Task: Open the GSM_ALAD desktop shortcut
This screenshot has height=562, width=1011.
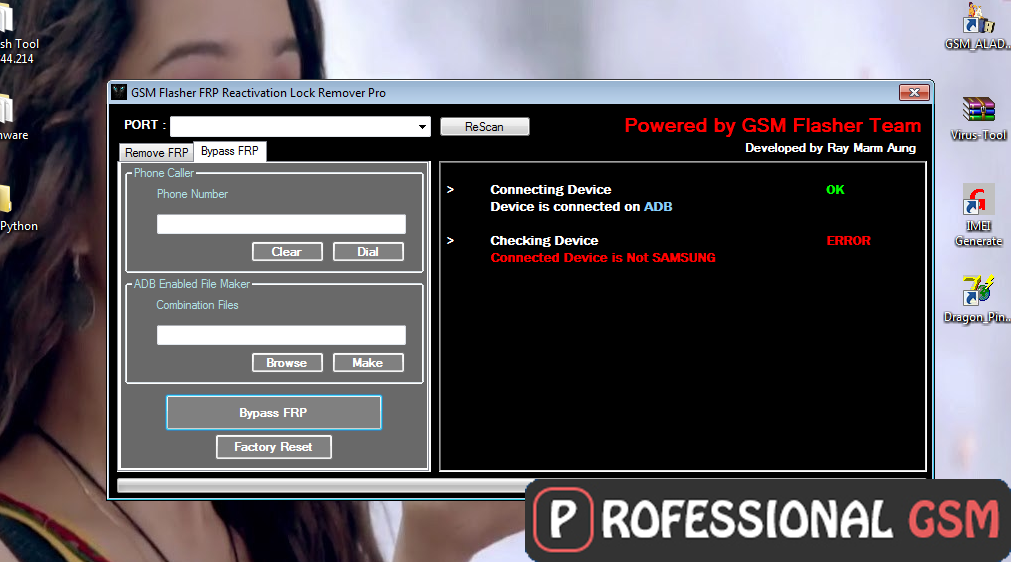Action: (978, 26)
